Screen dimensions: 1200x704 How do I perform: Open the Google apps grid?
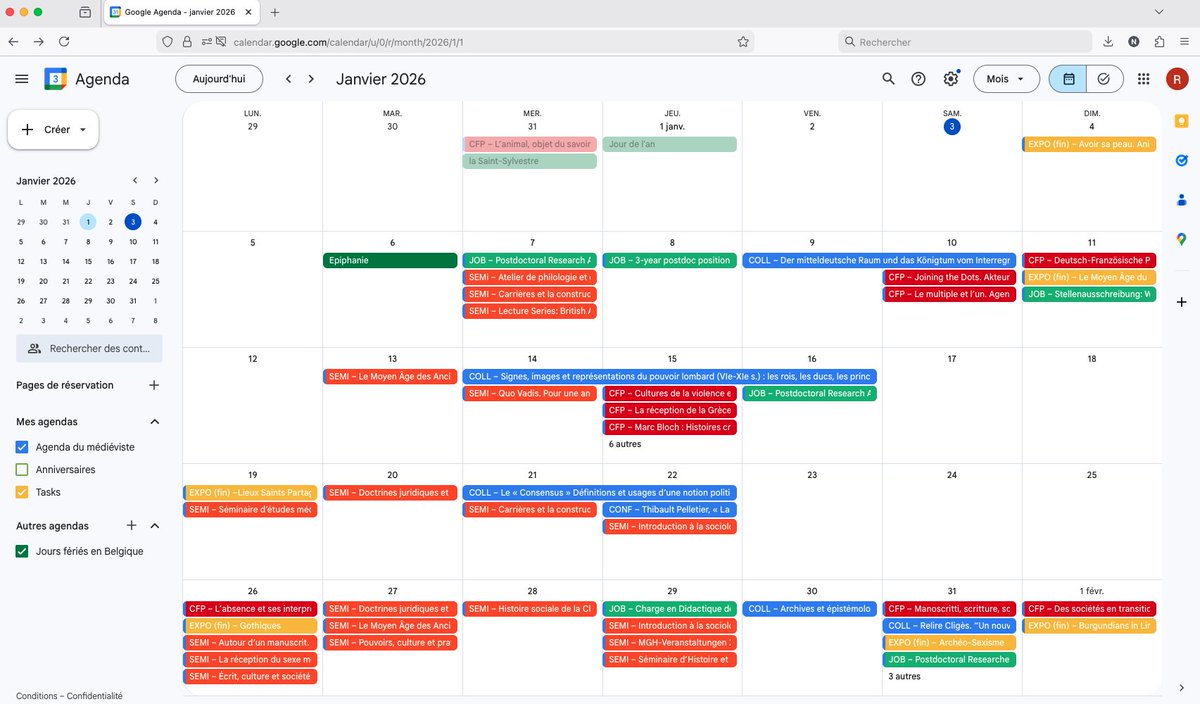click(x=1143, y=79)
